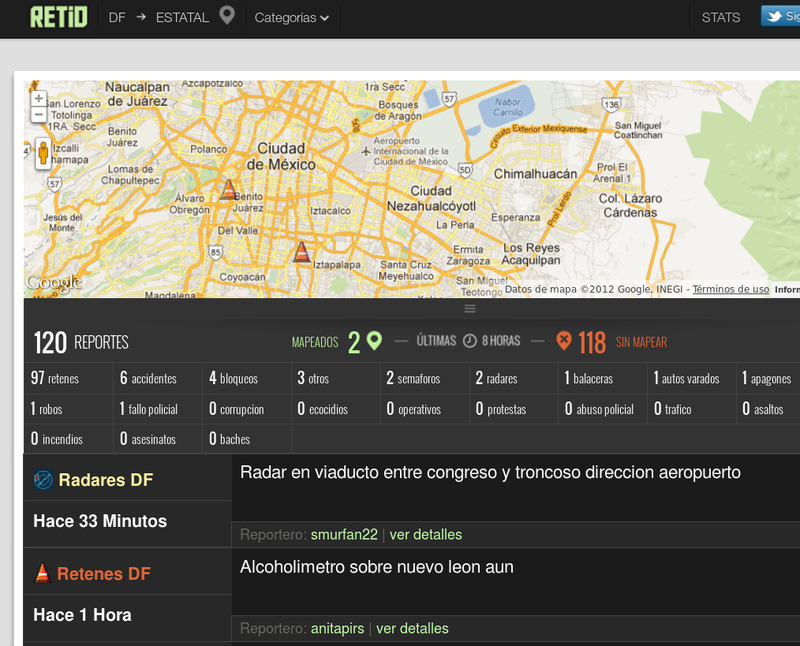Filter by 1 apagones
Screen dimensions: 800x646
(x=768, y=378)
